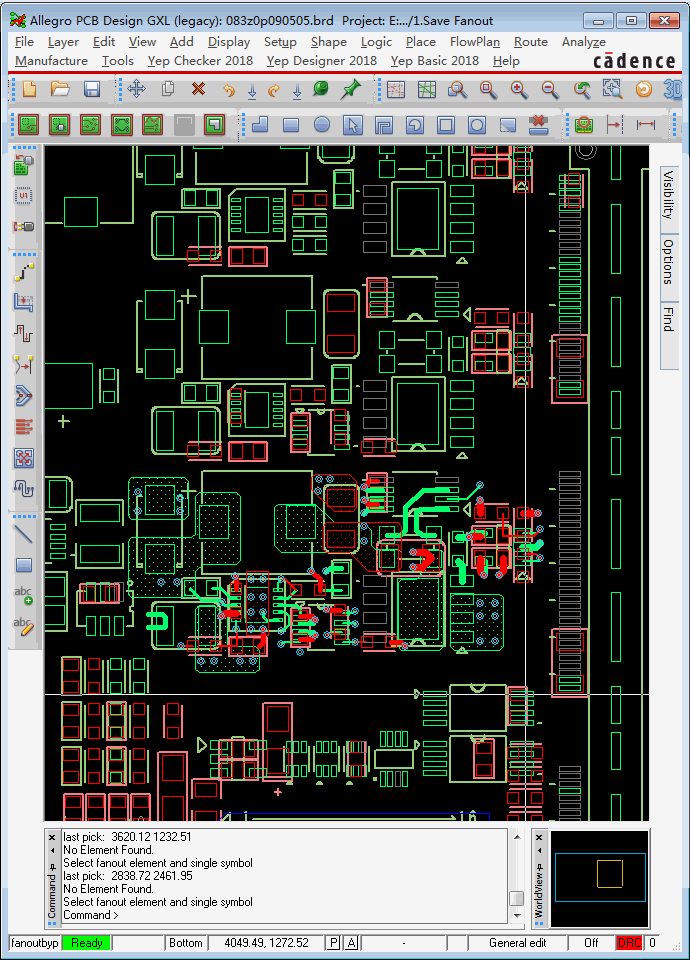Viewport: 690px width, 960px height.
Task: Click the Redo arrow icon
Action: pyautogui.click(x=274, y=90)
